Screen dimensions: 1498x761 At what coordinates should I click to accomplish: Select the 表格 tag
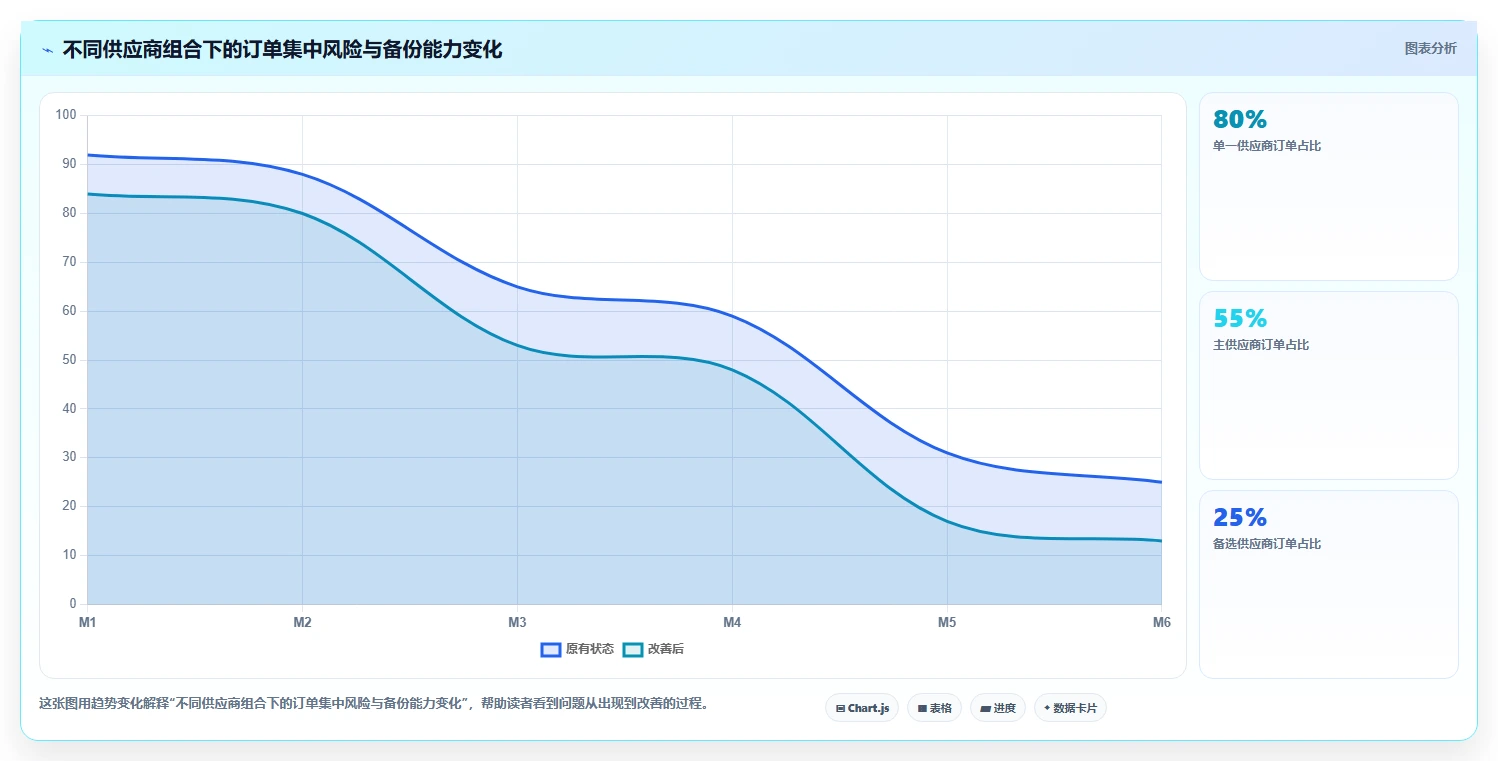934,708
